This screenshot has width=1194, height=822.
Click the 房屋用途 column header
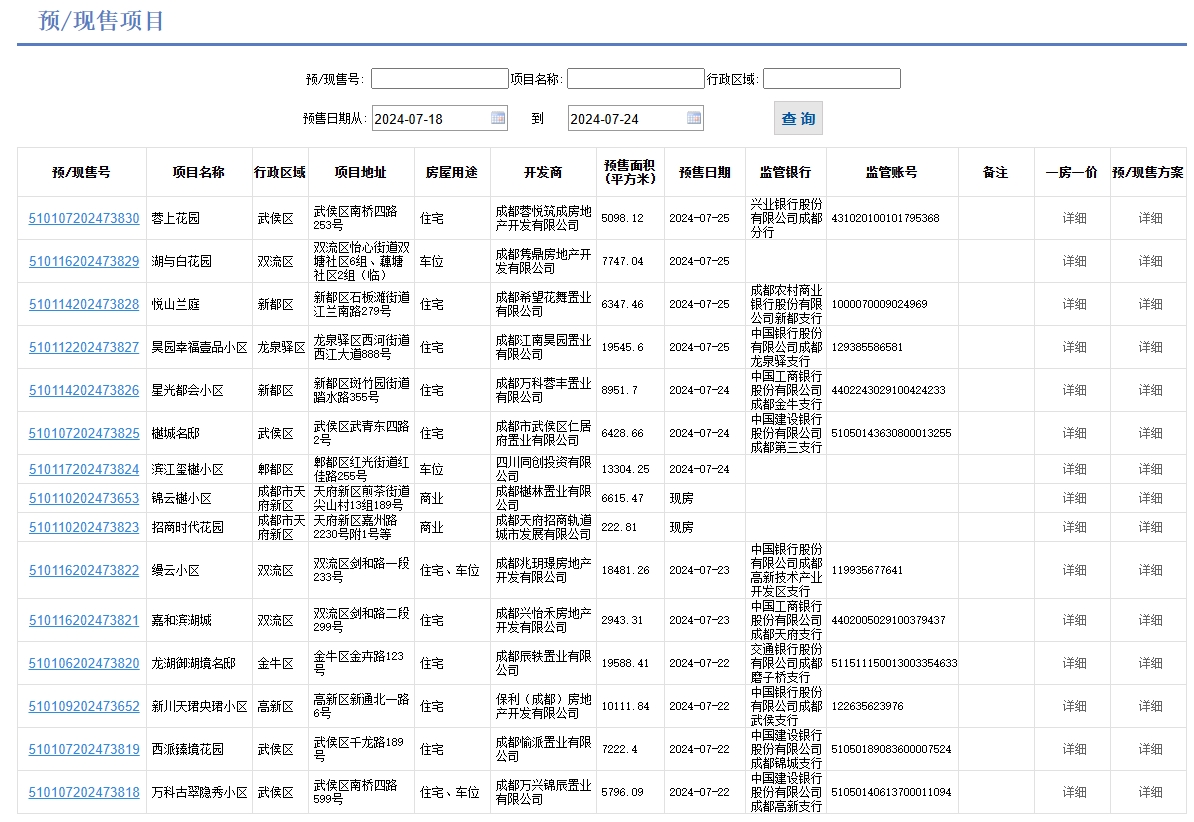(x=452, y=173)
